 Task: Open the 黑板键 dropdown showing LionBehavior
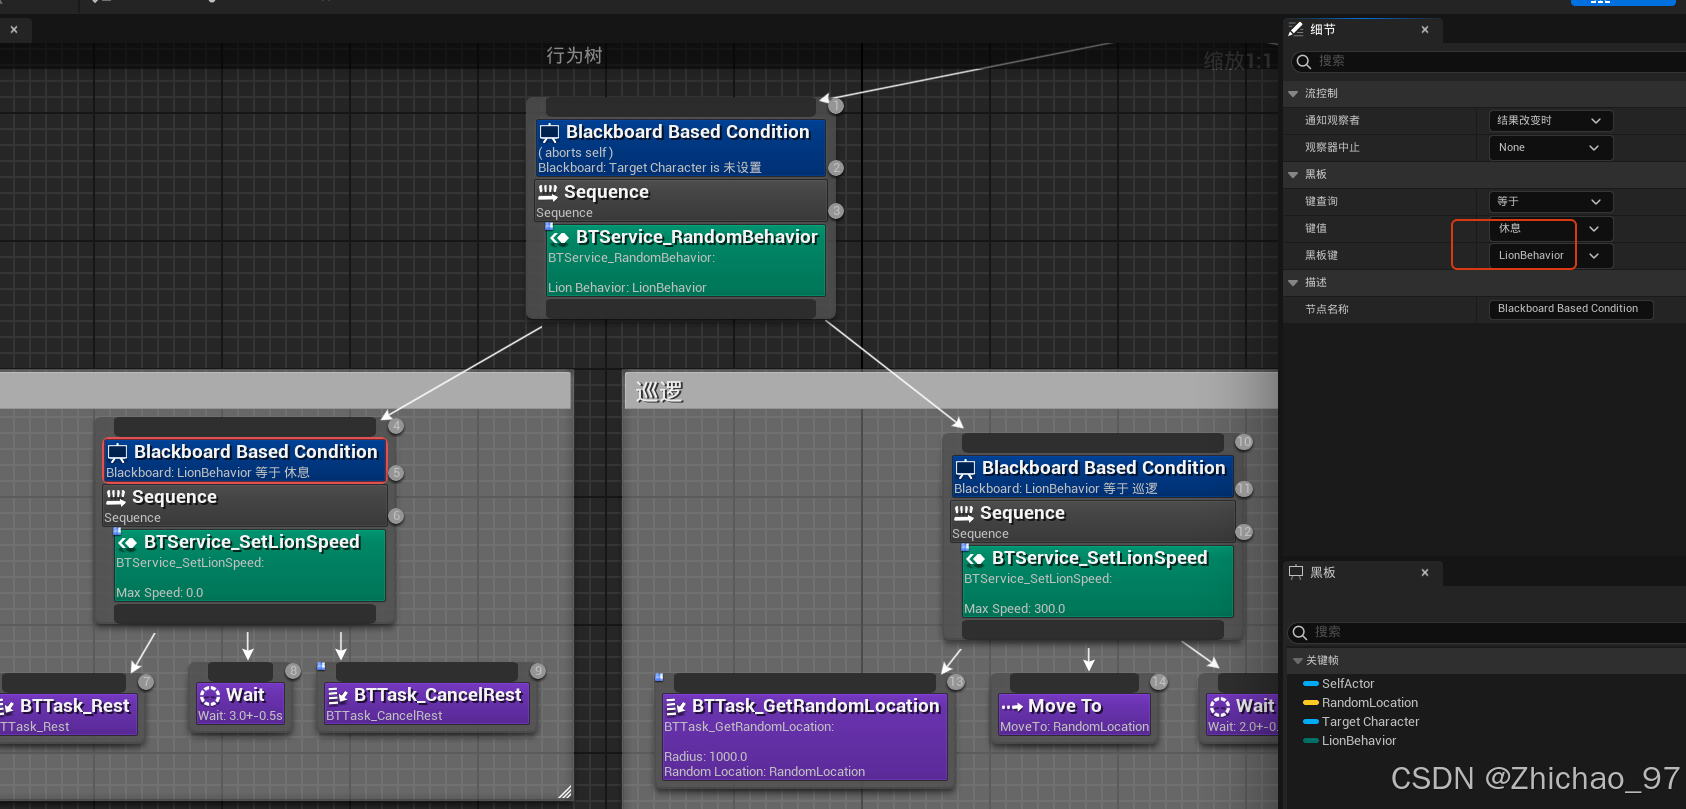1550,256
